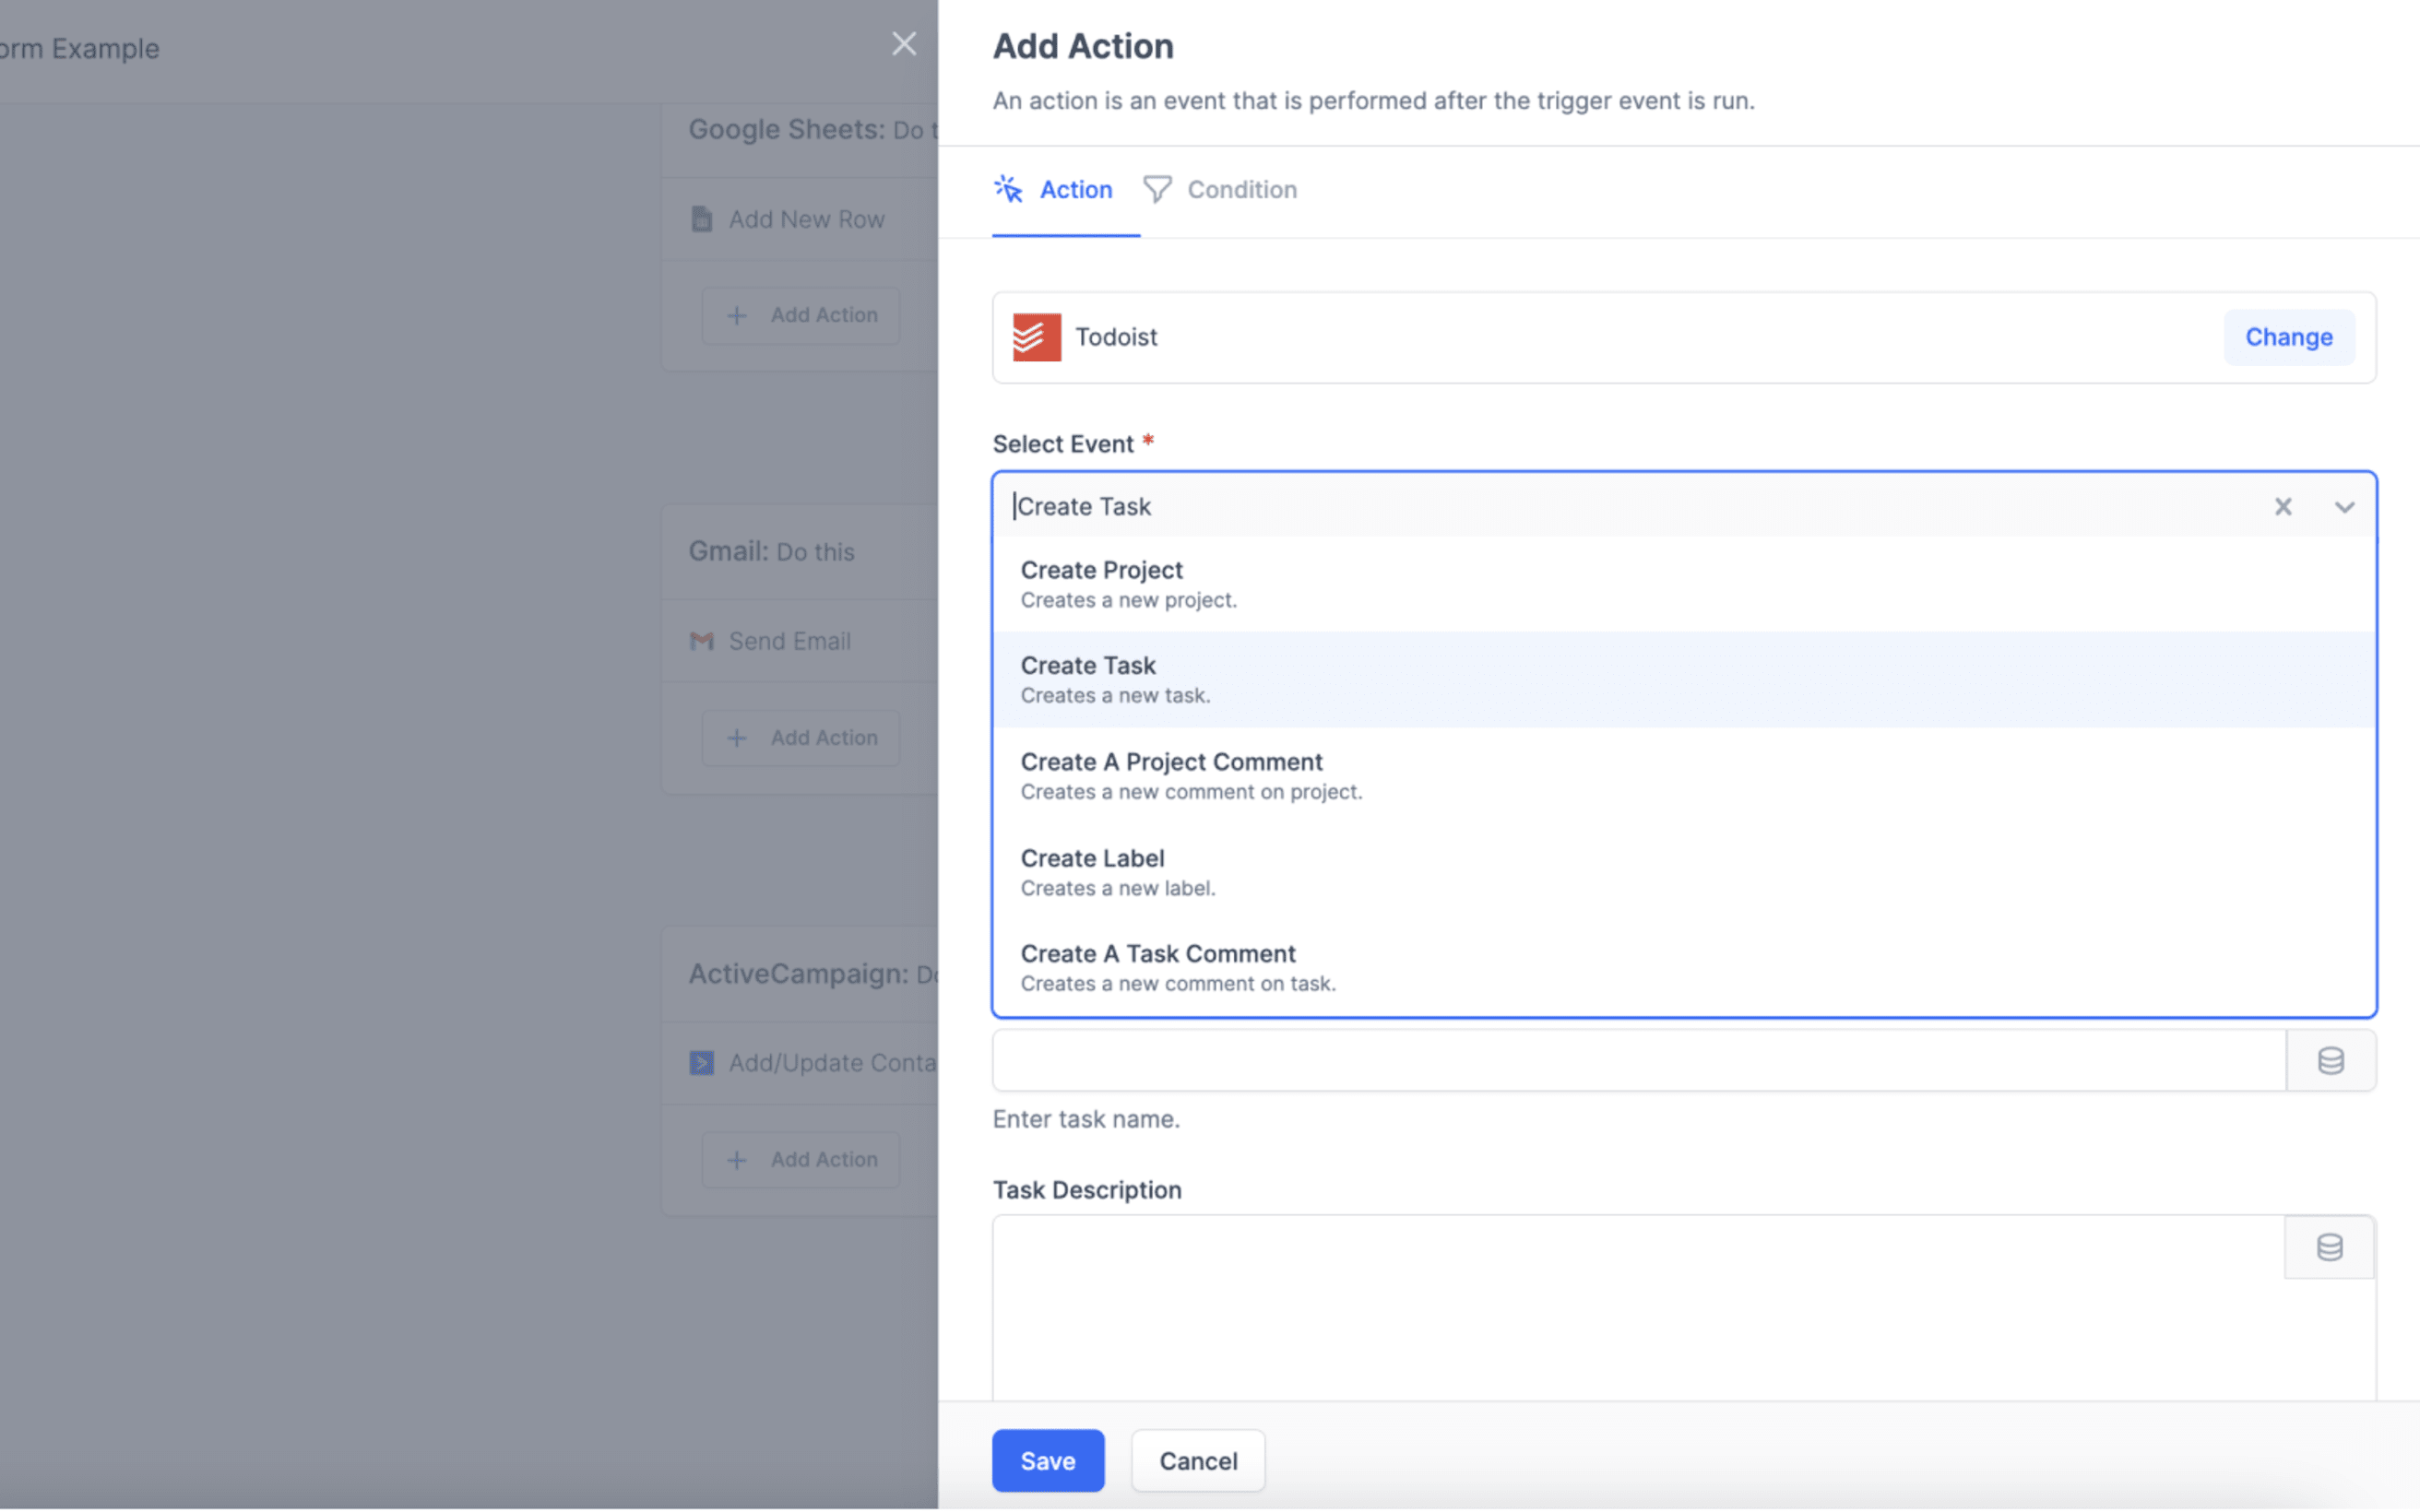This screenshot has width=2420, height=1512.
Task: Click the cursor icon next to Action
Action: 1007,189
